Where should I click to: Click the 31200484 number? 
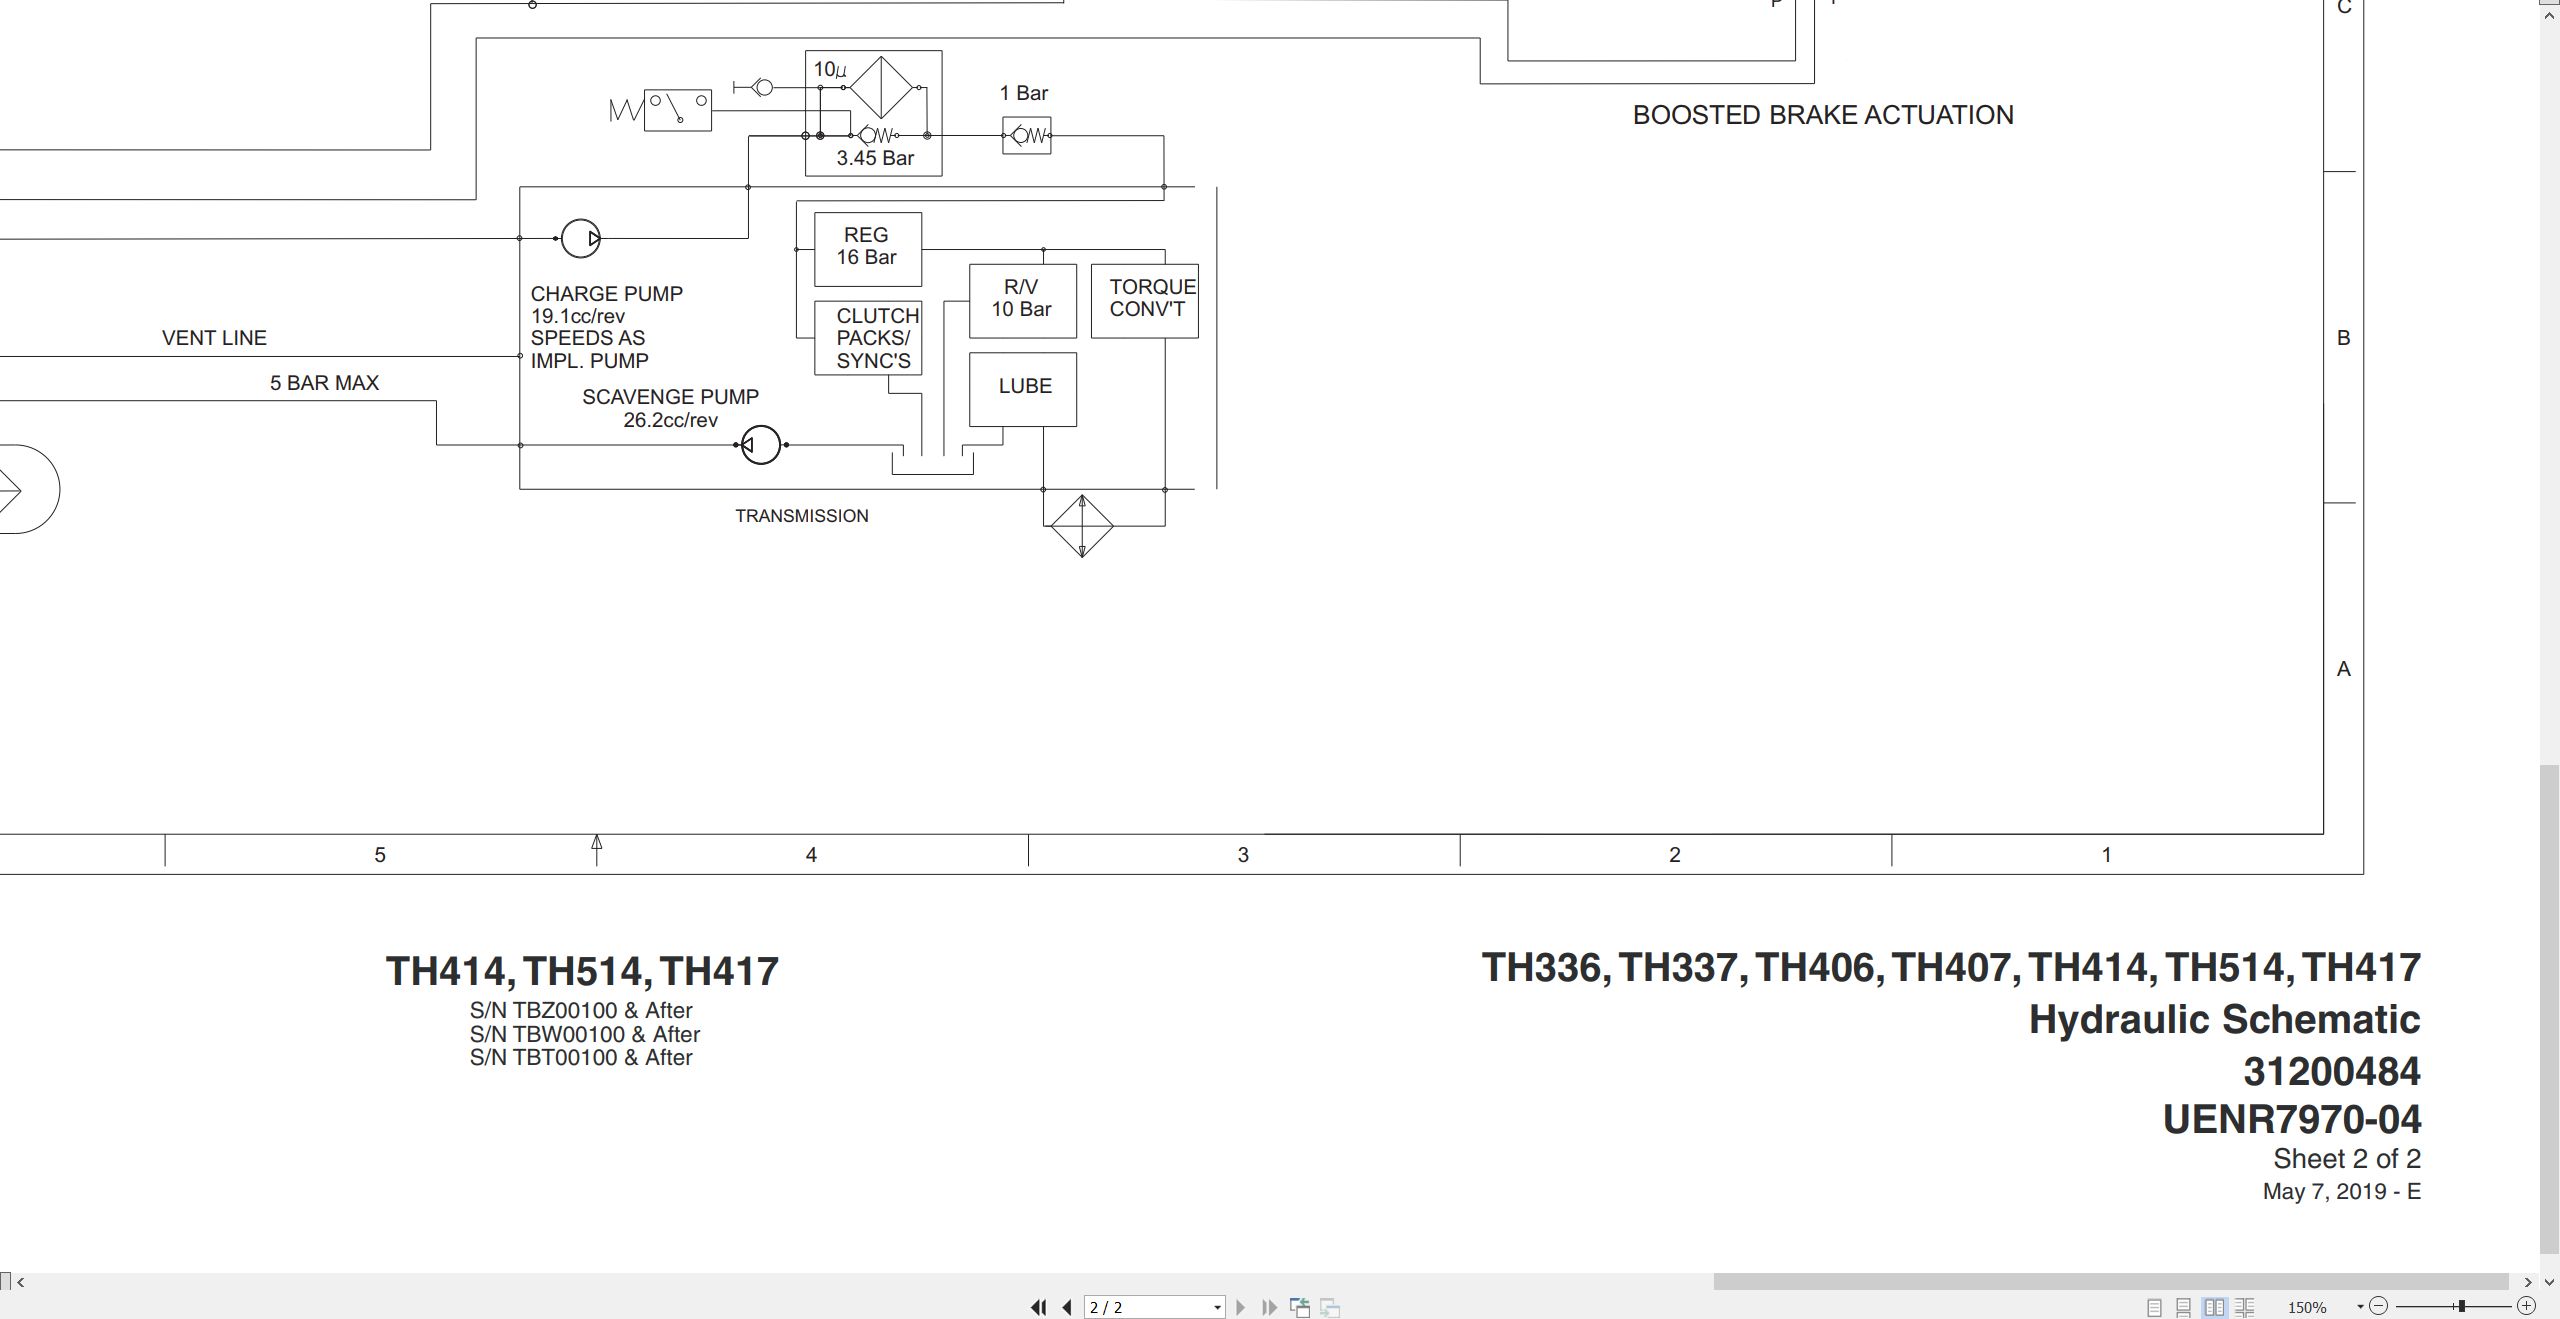pos(2332,1071)
